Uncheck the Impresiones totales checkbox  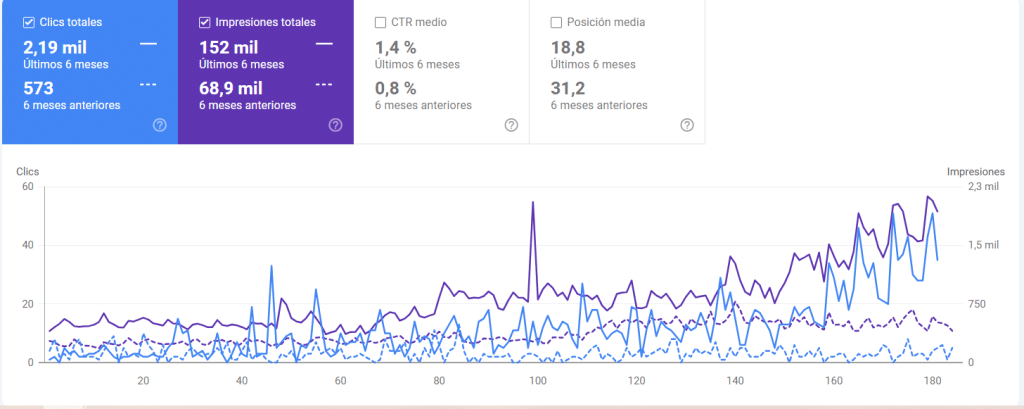point(205,22)
